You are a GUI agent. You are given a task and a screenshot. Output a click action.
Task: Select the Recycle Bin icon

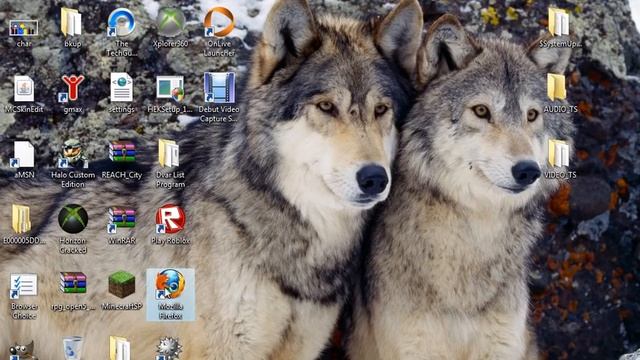click(73, 348)
